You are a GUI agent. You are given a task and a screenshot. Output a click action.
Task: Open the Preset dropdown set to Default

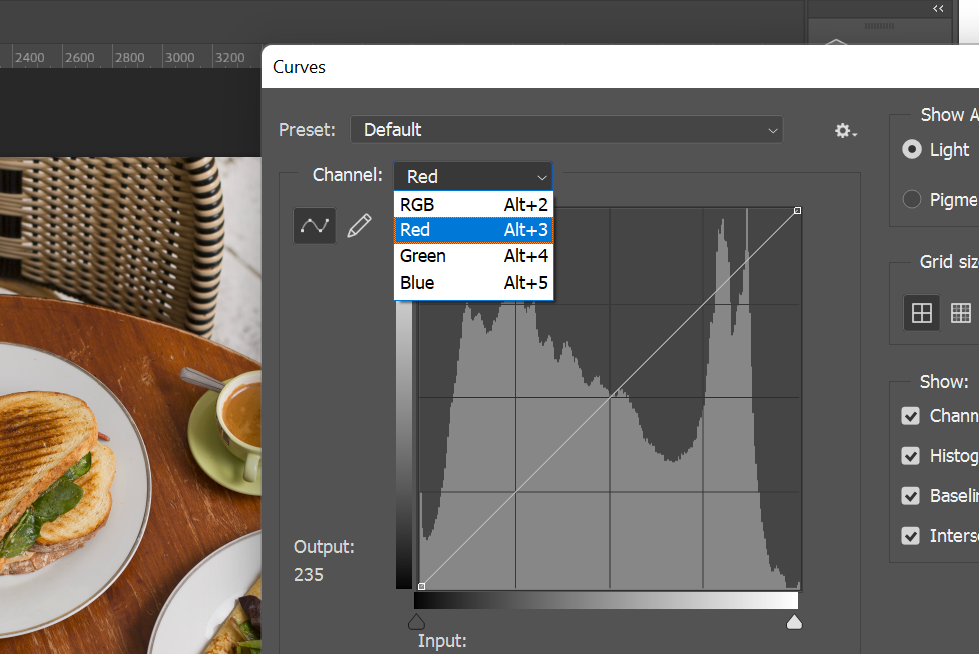(566, 130)
